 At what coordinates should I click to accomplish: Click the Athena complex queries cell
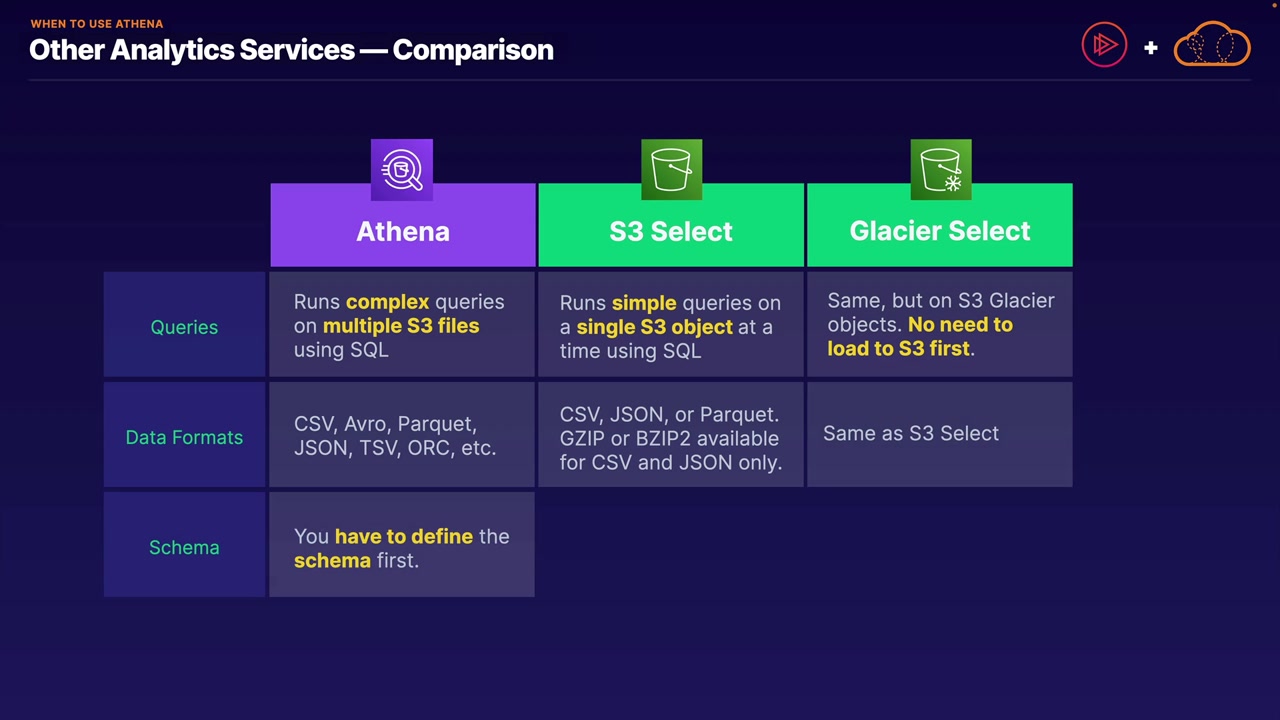click(402, 326)
